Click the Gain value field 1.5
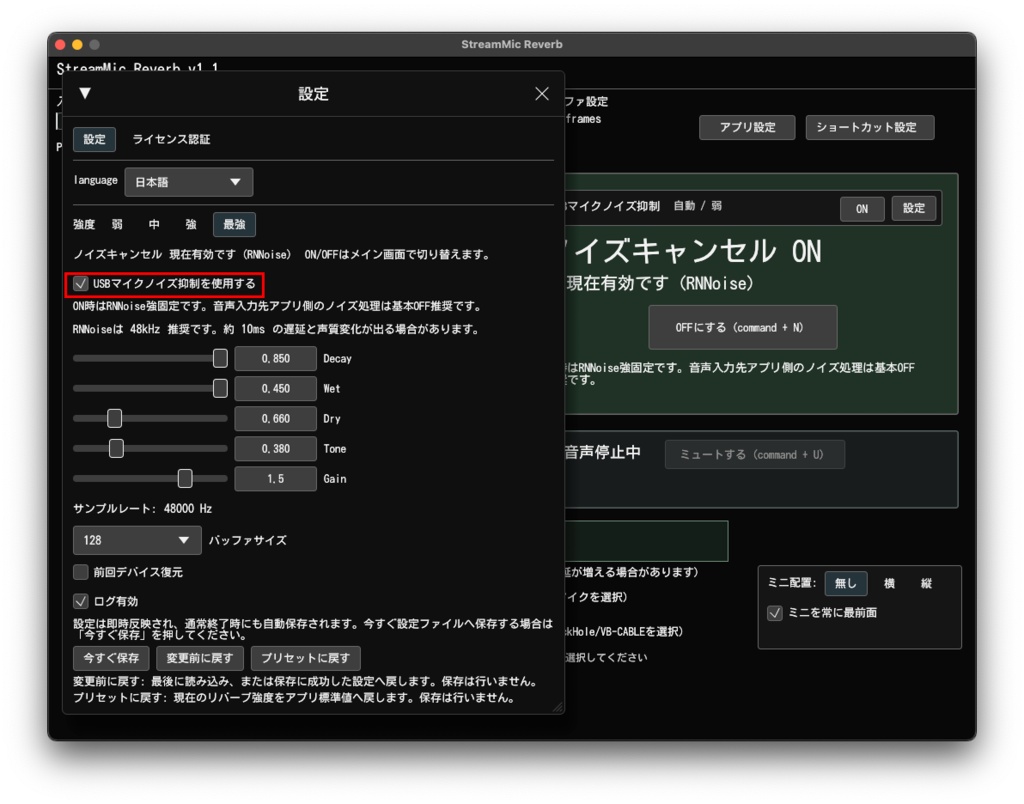The height and width of the screenshot is (804, 1024). 276,479
